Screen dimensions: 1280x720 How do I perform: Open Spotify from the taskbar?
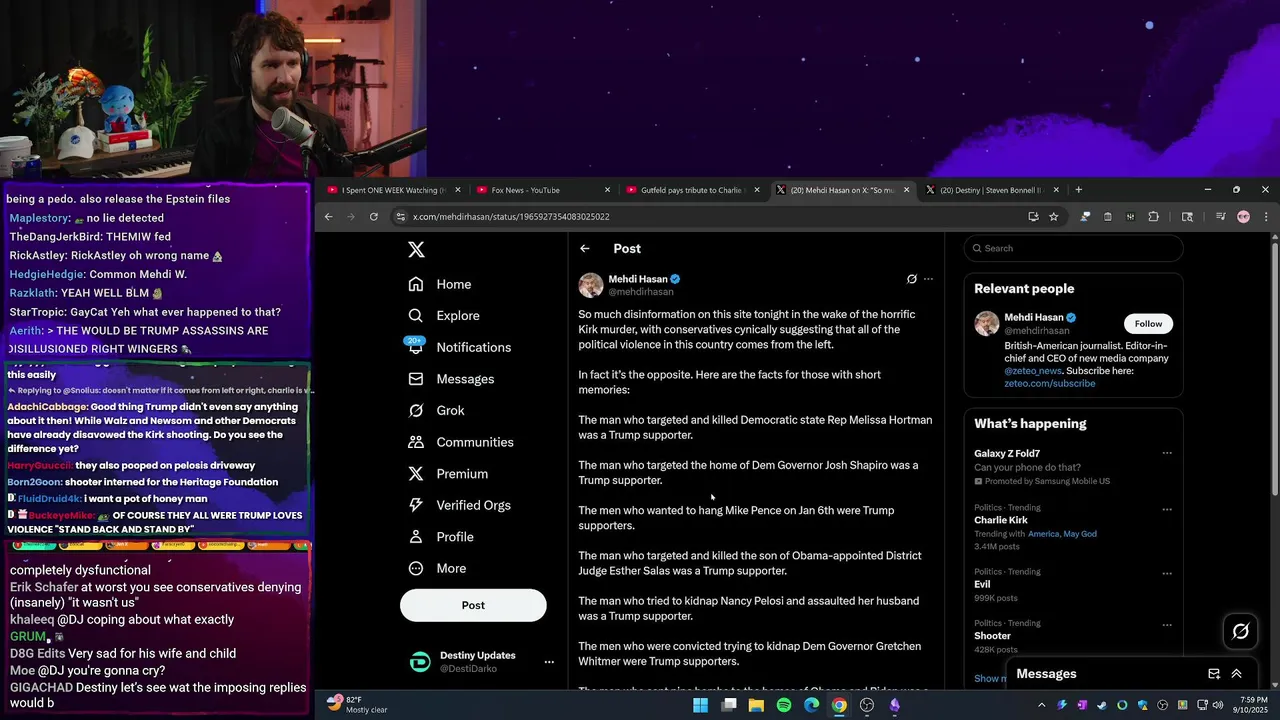[x=784, y=705]
